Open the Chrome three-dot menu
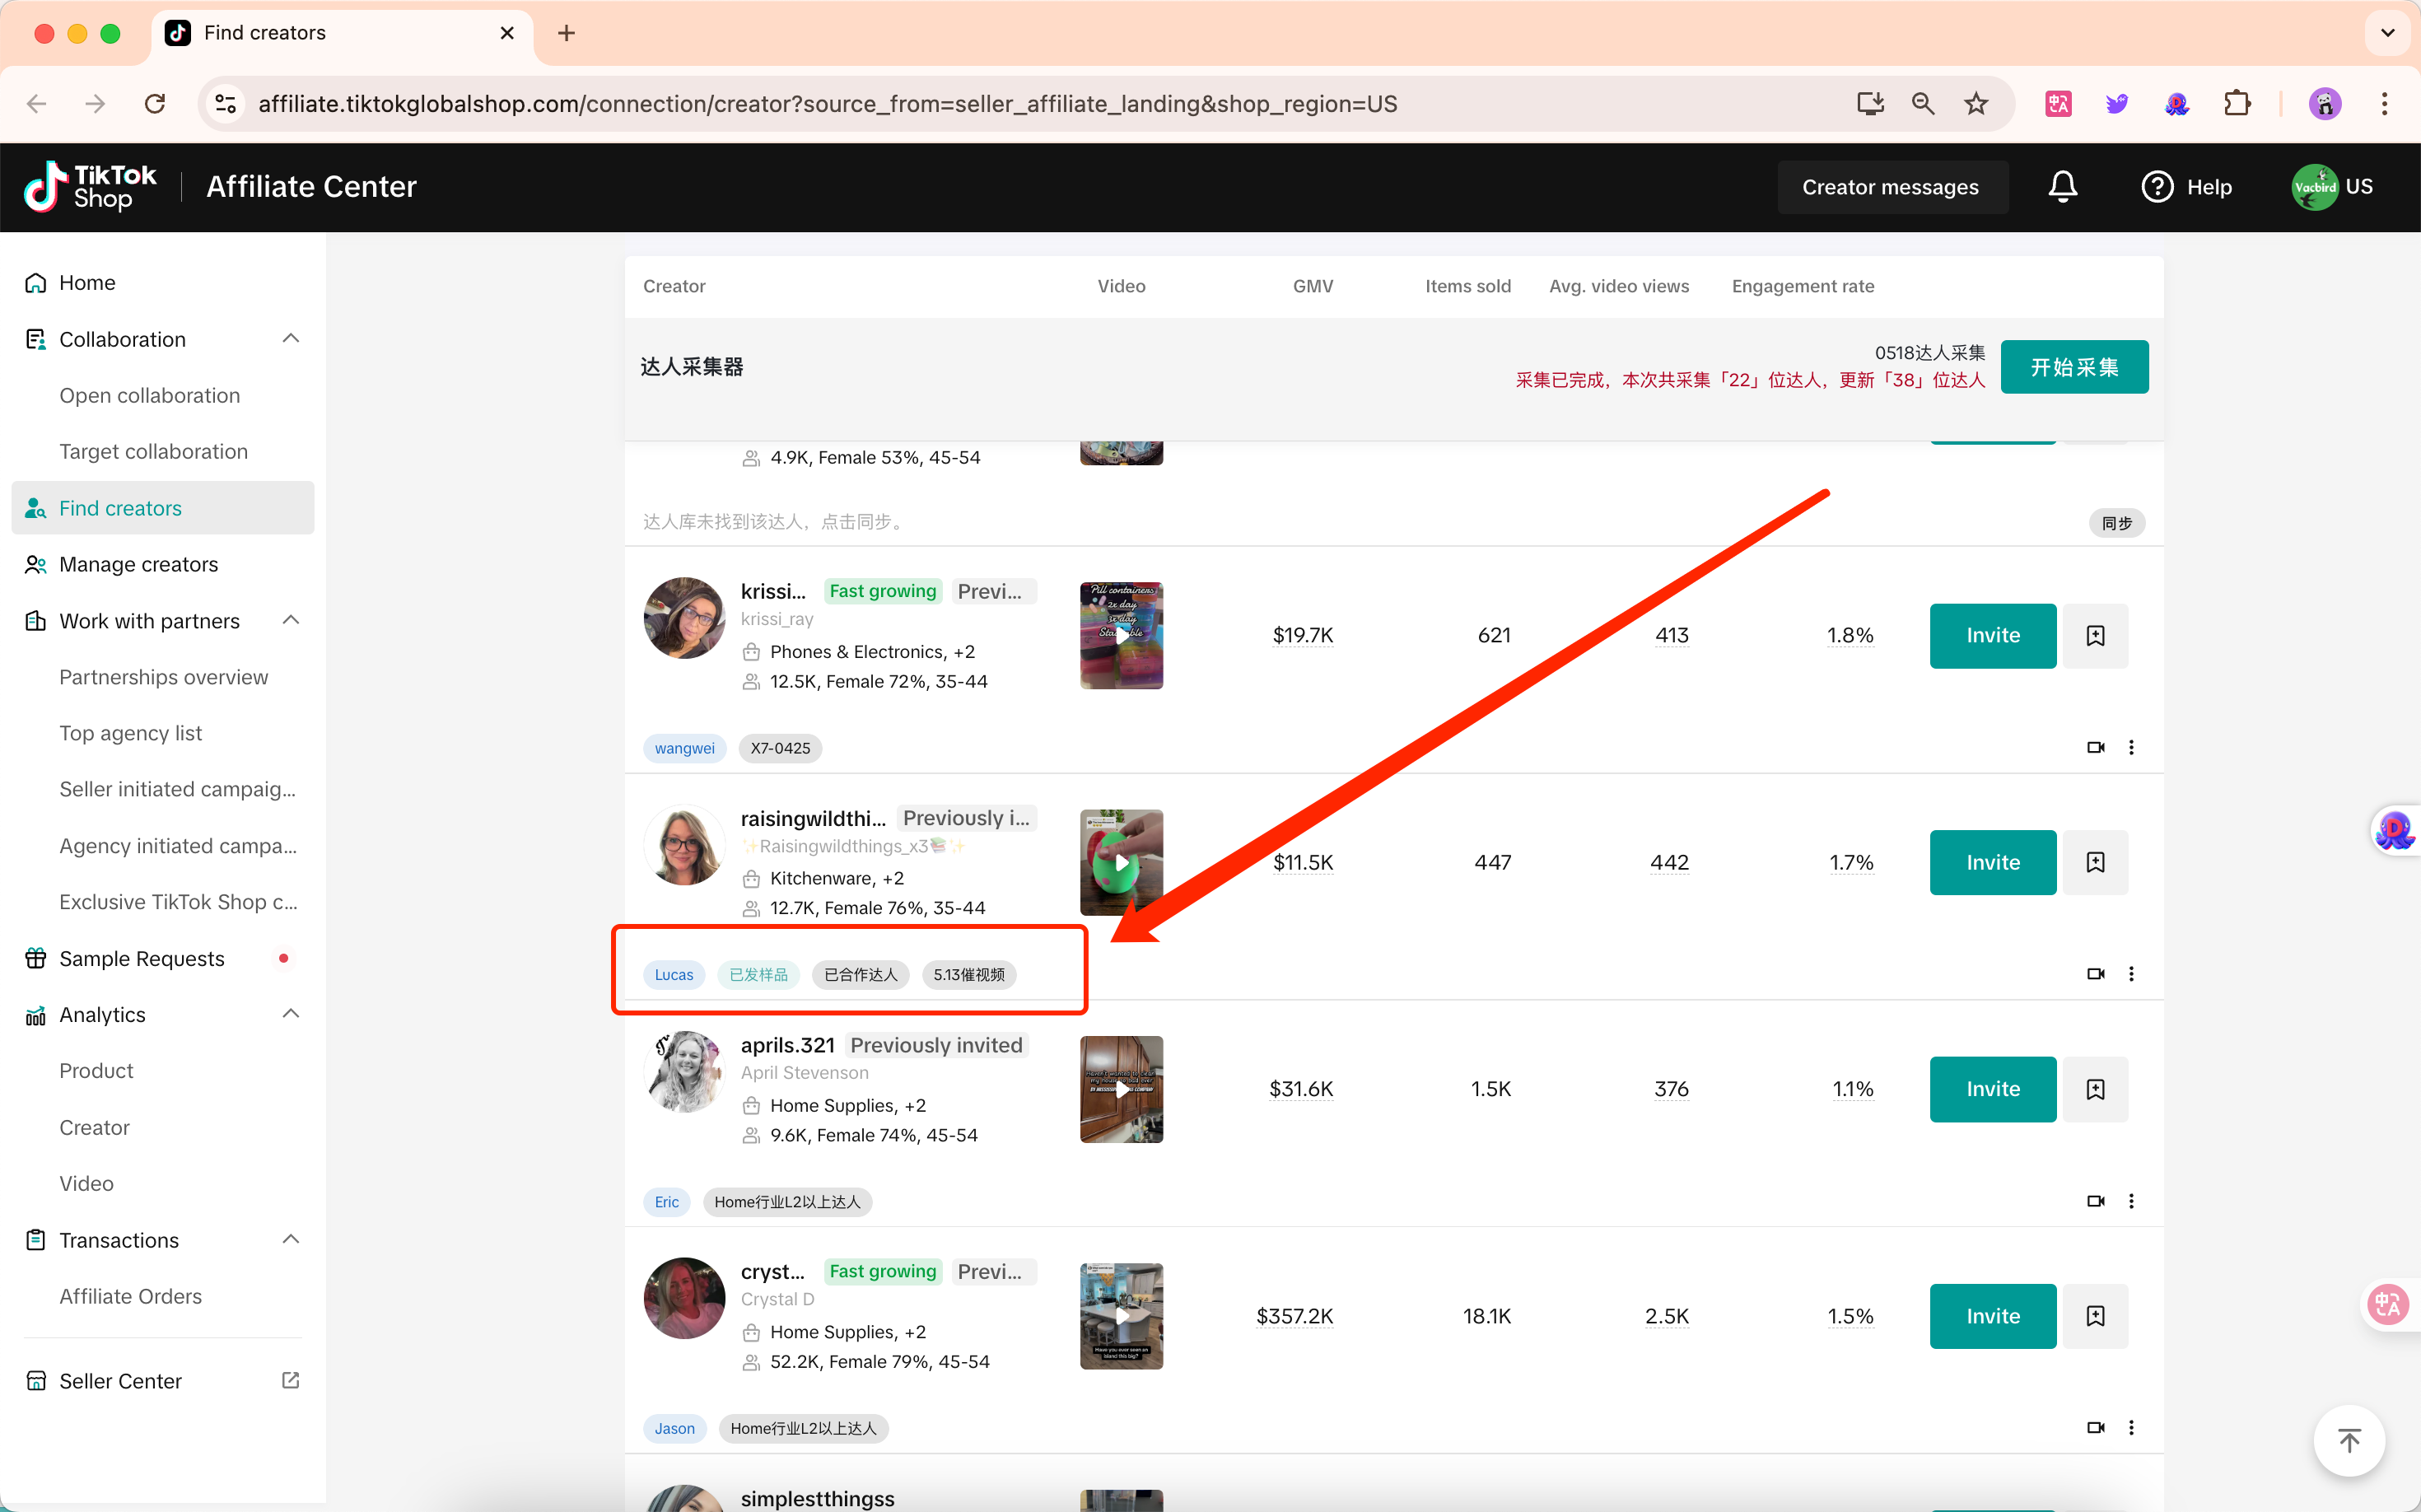The image size is (2421, 1512). pos(2385,104)
